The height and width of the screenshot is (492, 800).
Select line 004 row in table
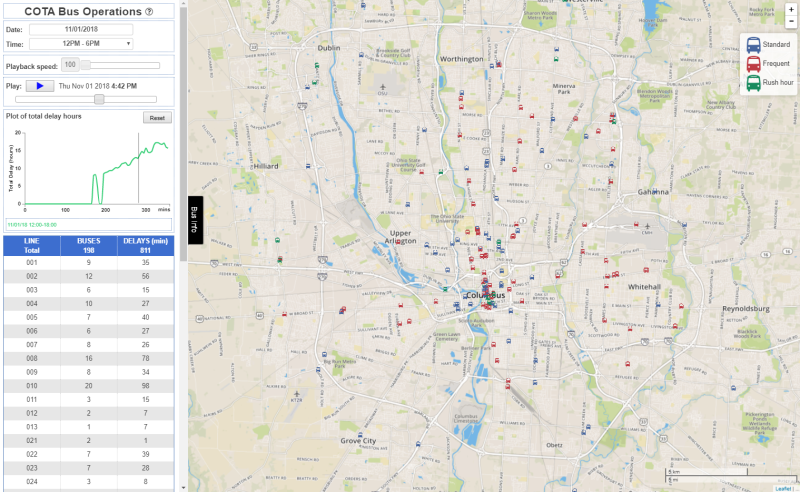tap(89, 304)
